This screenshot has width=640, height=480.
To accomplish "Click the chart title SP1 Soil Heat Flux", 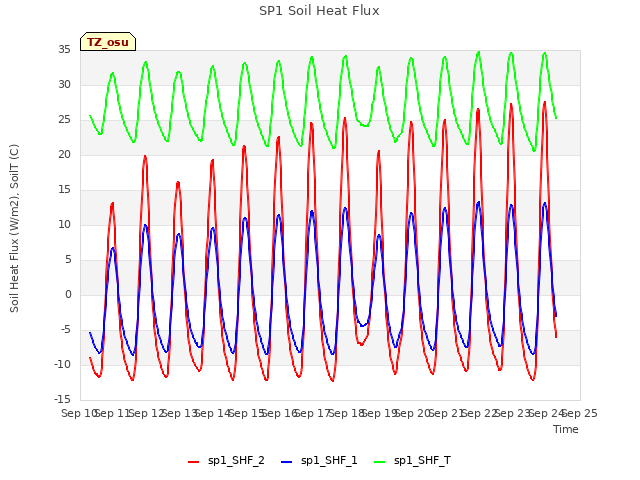I will [x=319, y=11].
